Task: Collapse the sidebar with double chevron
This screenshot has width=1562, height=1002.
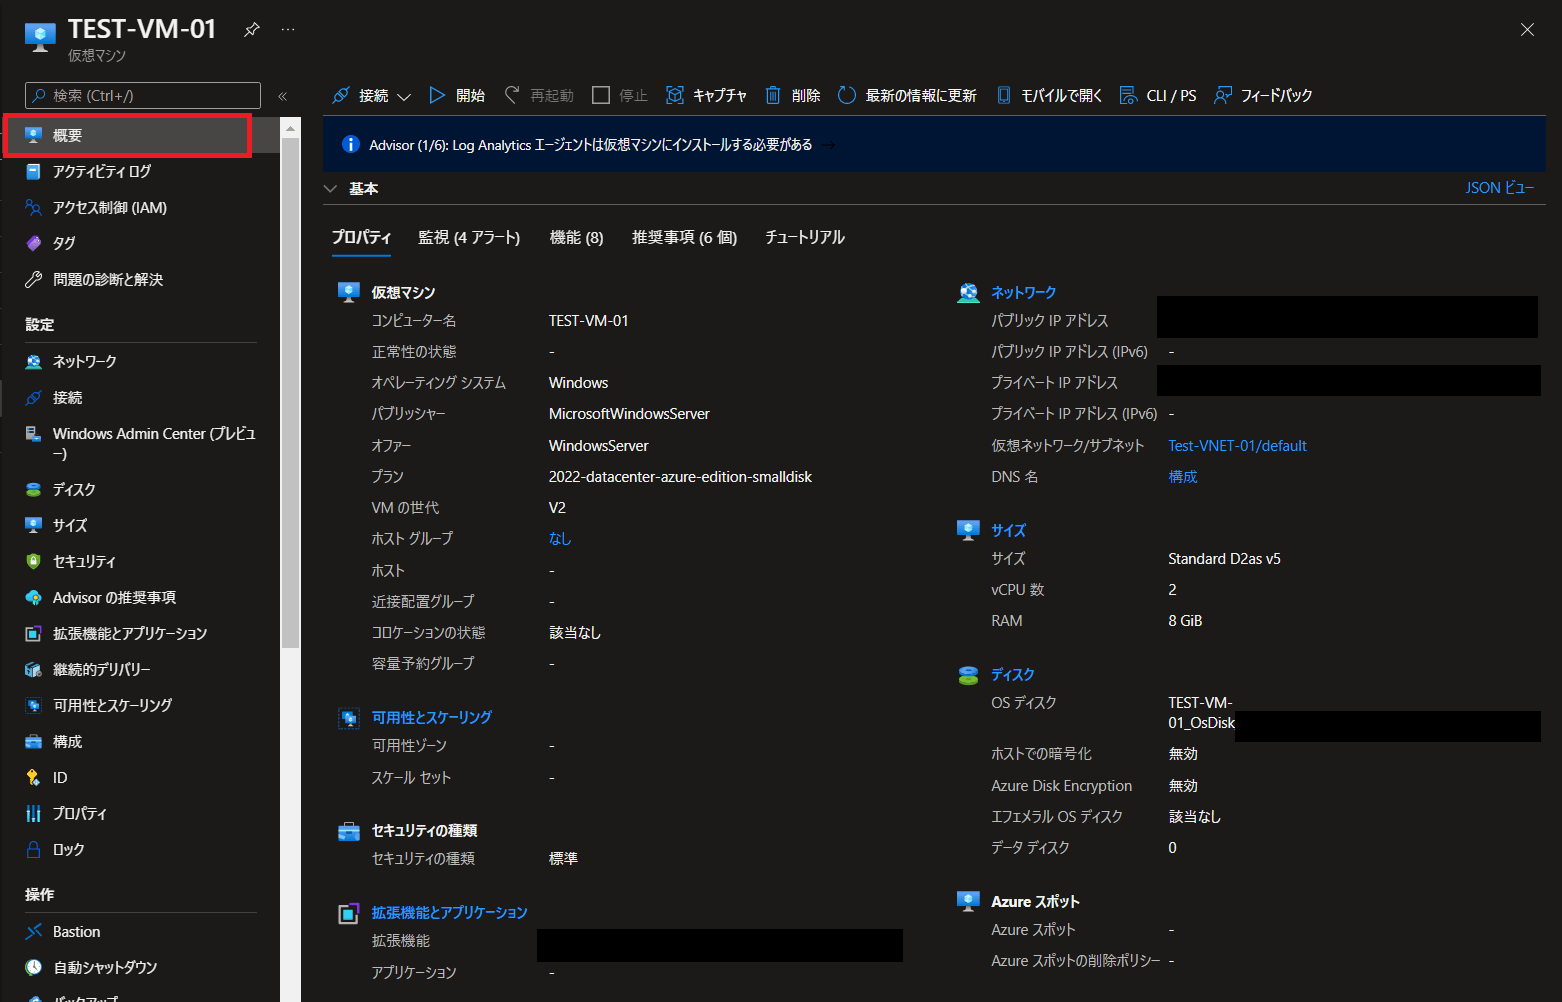Action: pyautogui.click(x=282, y=96)
